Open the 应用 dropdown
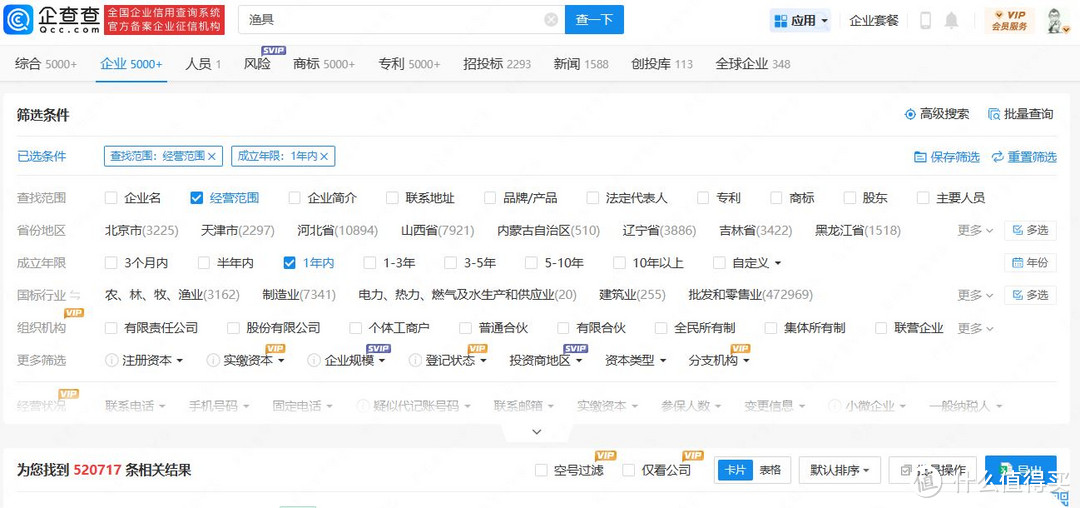Screen dimensions: 1080x508 (x=800, y=21)
